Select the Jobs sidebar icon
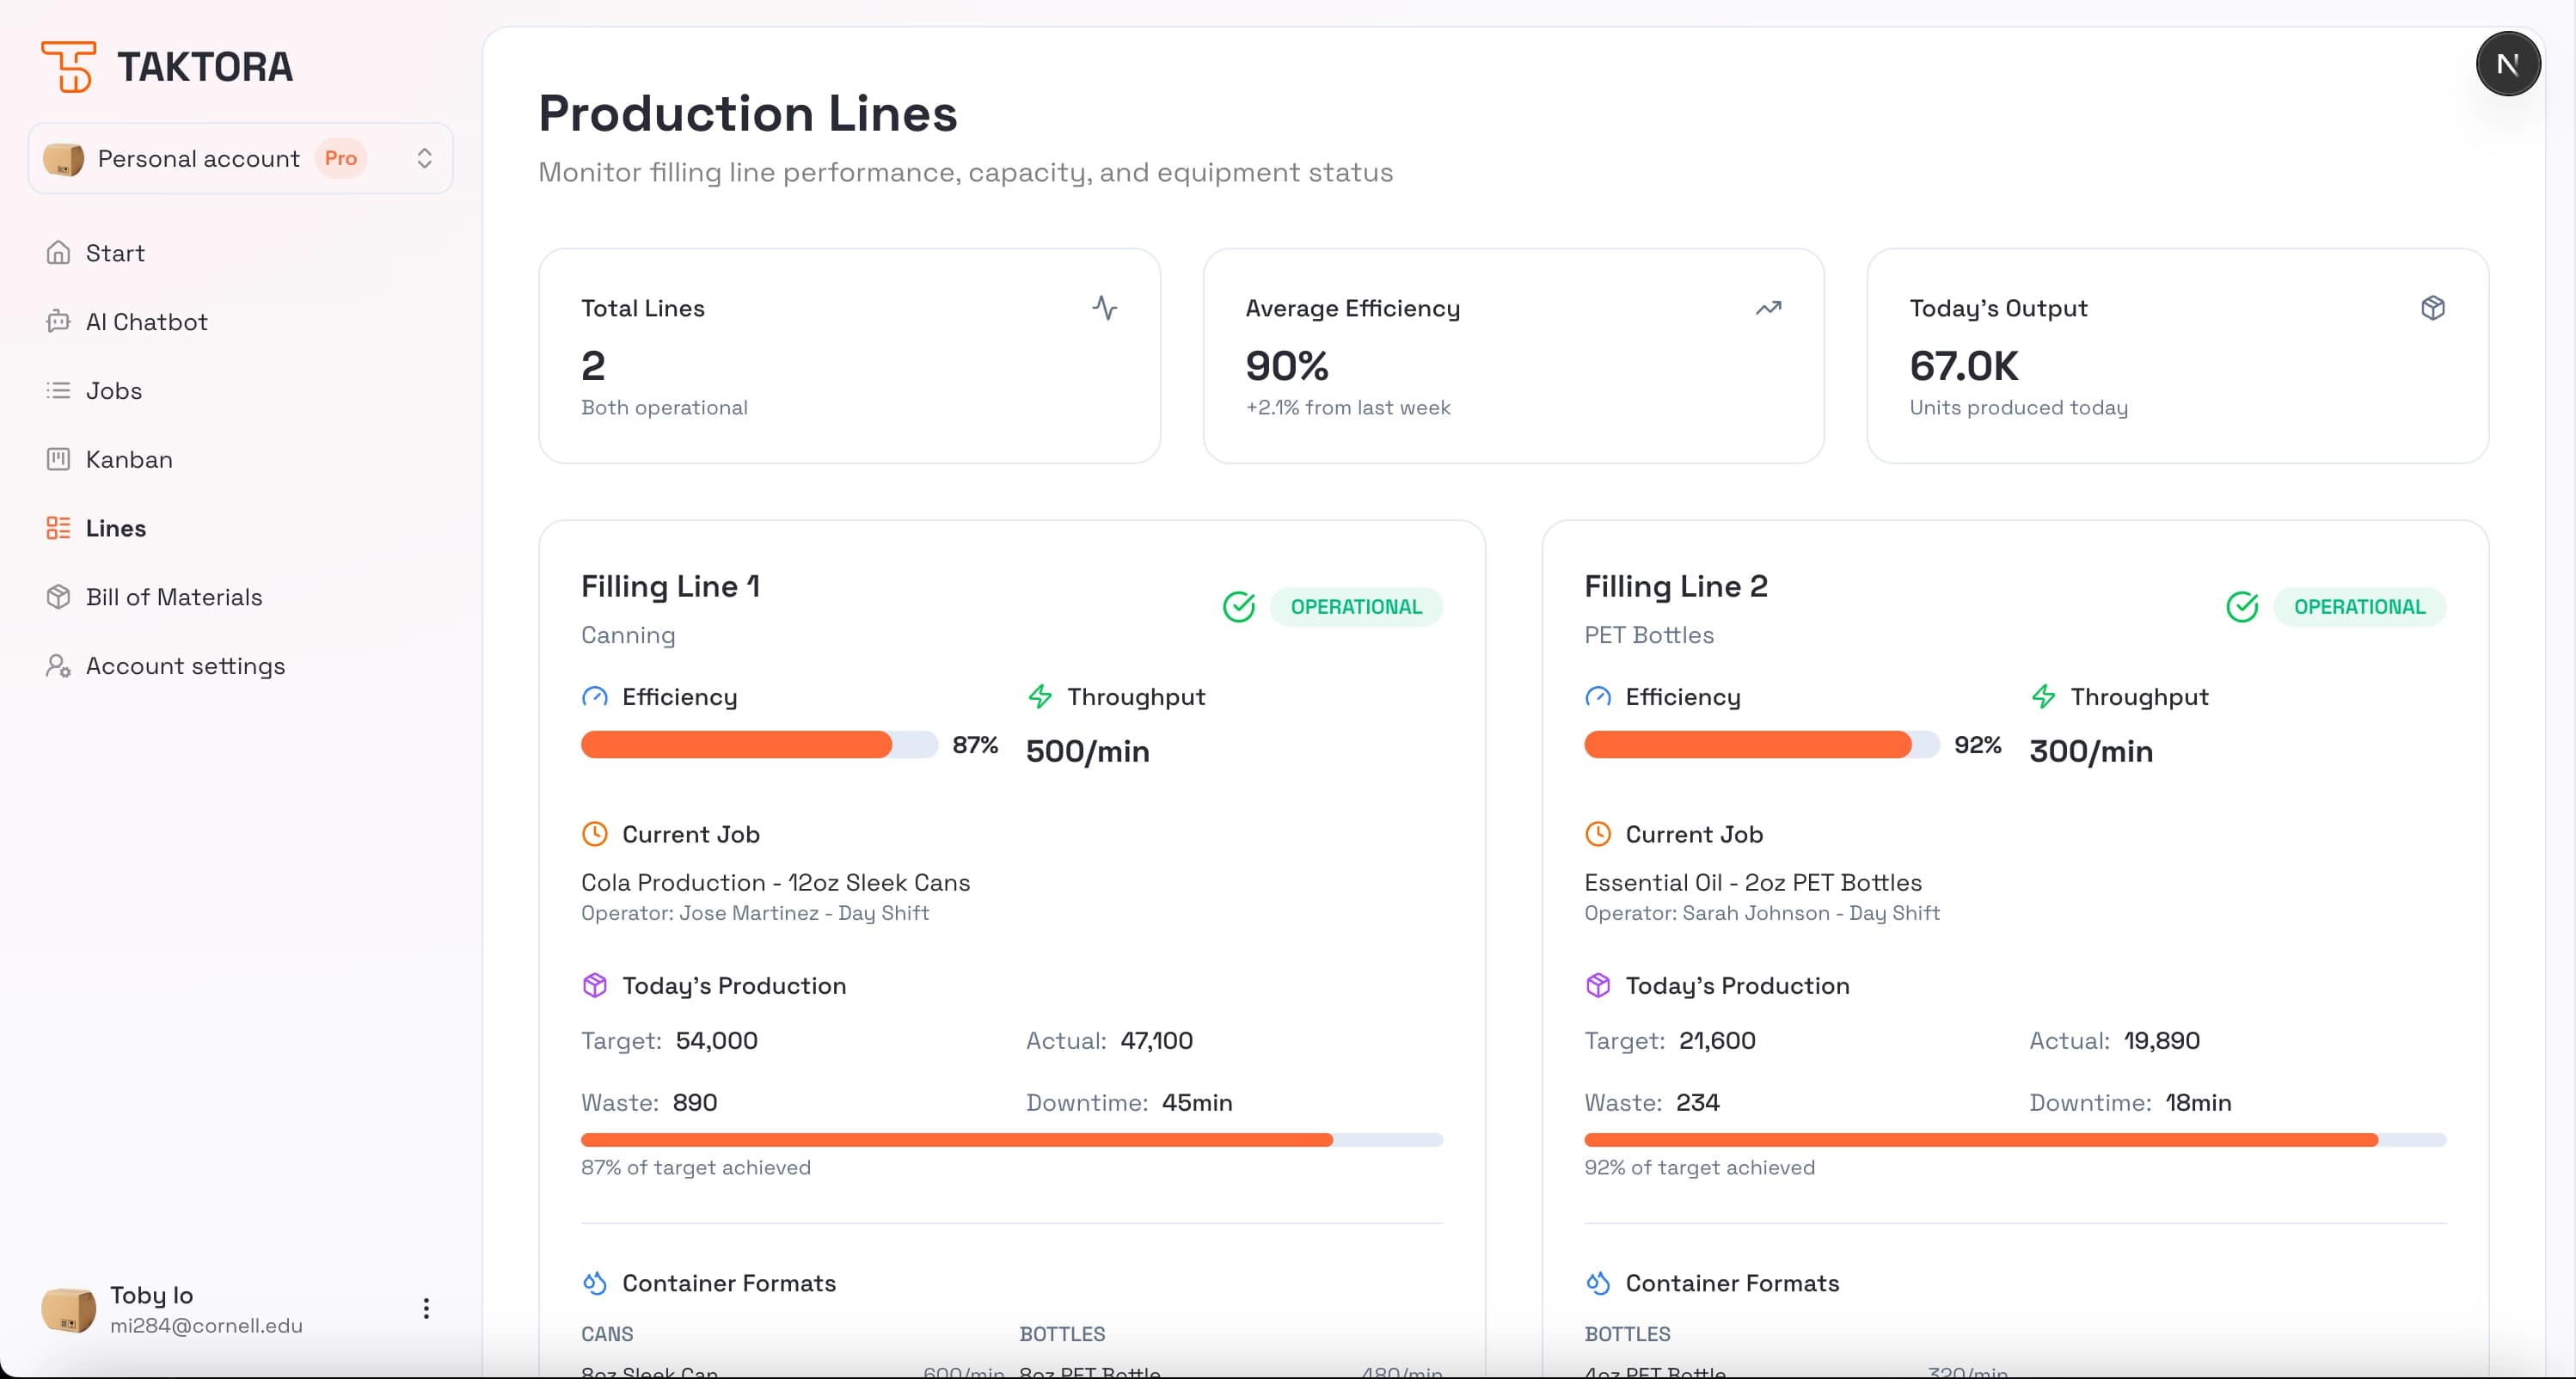Image resolution: width=2576 pixels, height=1379 pixels. click(59, 390)
